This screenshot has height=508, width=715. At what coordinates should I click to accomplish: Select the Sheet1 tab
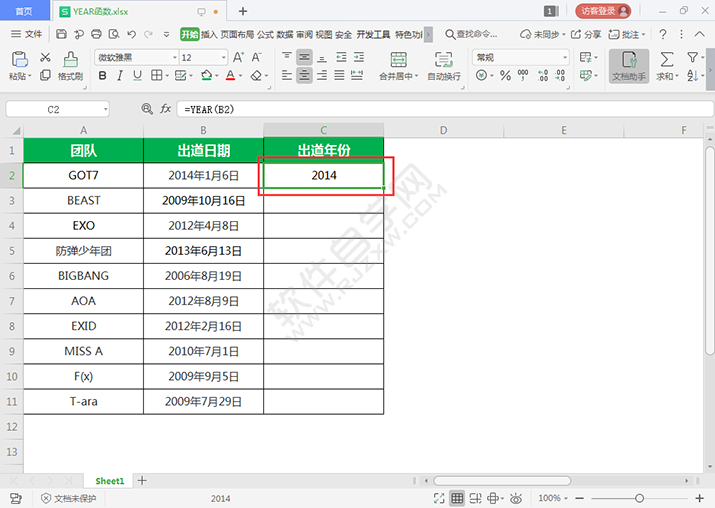[109, 481]
